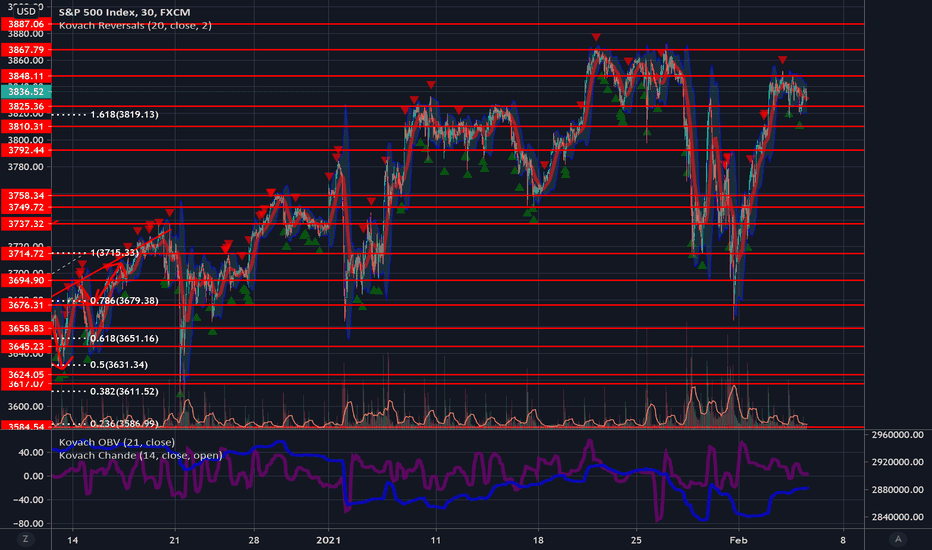This screenshot has height=550, width=932.
Task: Click the 14 date on time axis
Action: pos(73,540)
